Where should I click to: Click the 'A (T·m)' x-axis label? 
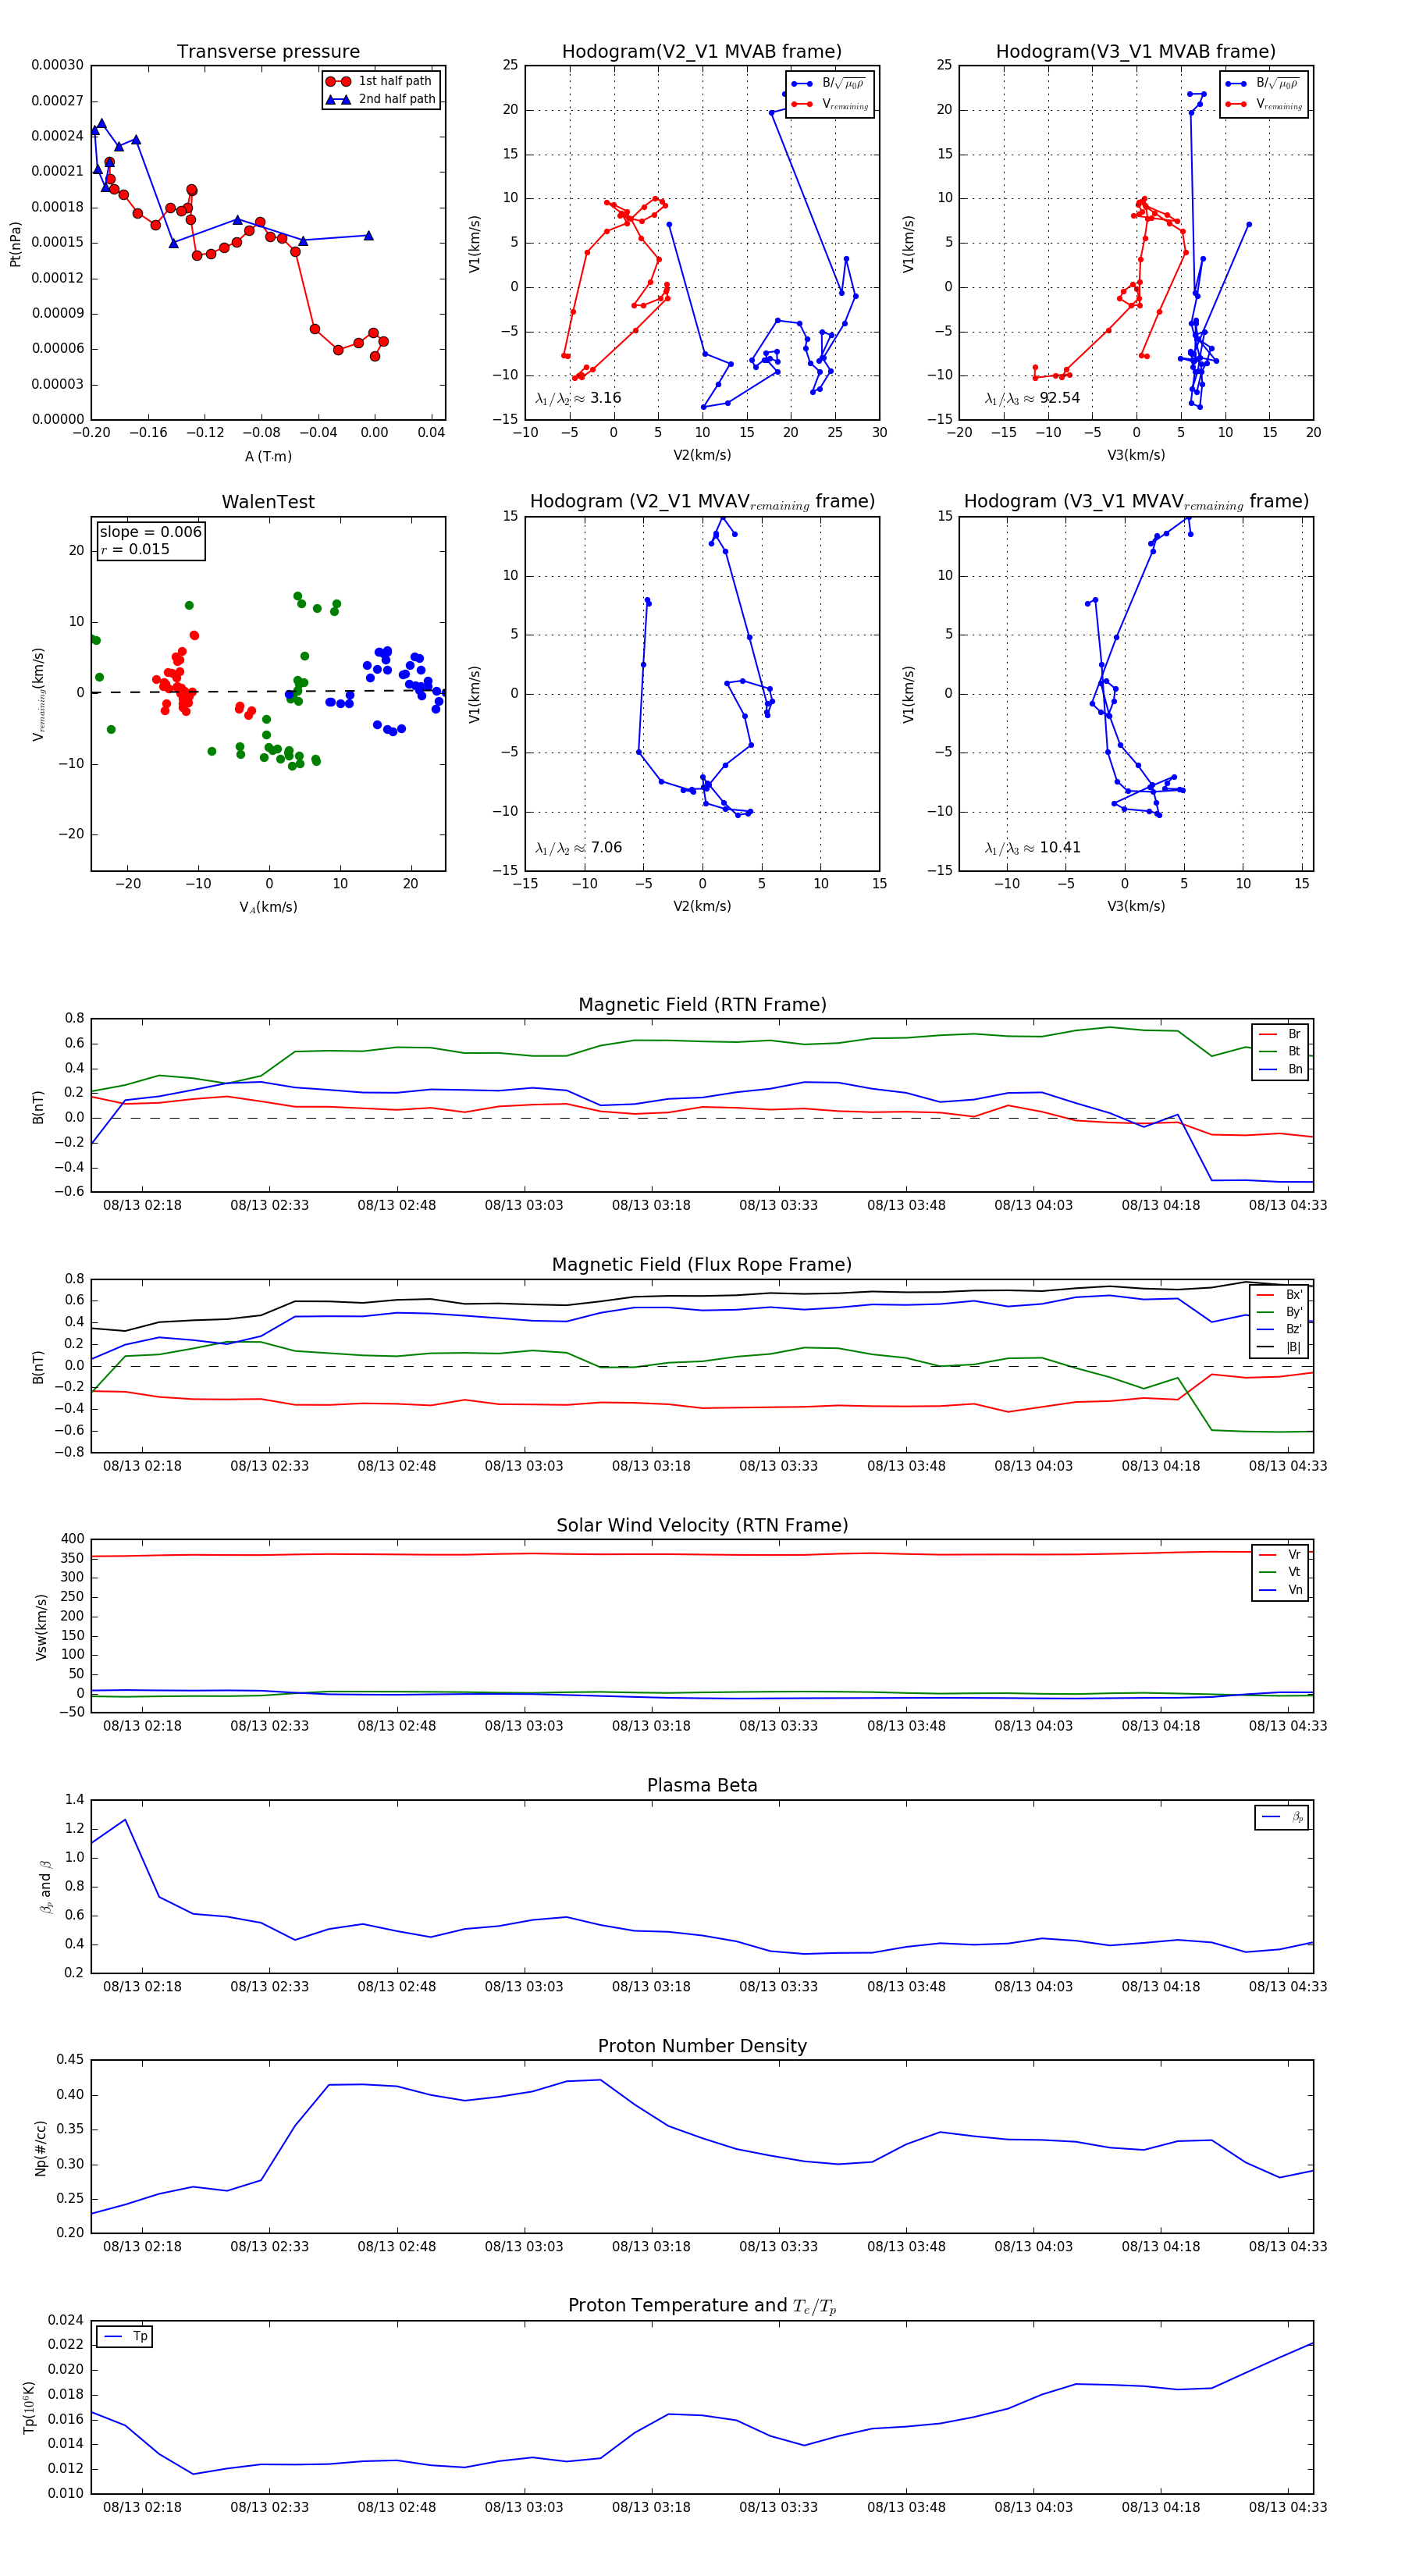268,456
